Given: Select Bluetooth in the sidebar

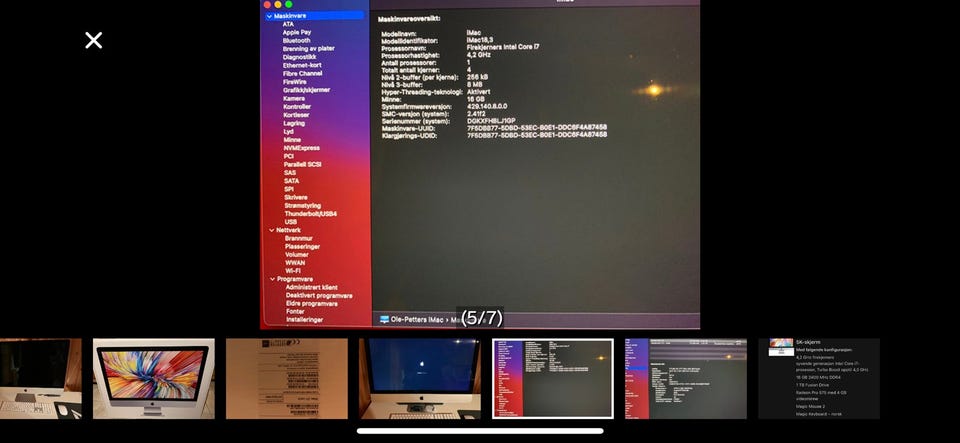Looking at the screenshot, I should pos(296,40).
